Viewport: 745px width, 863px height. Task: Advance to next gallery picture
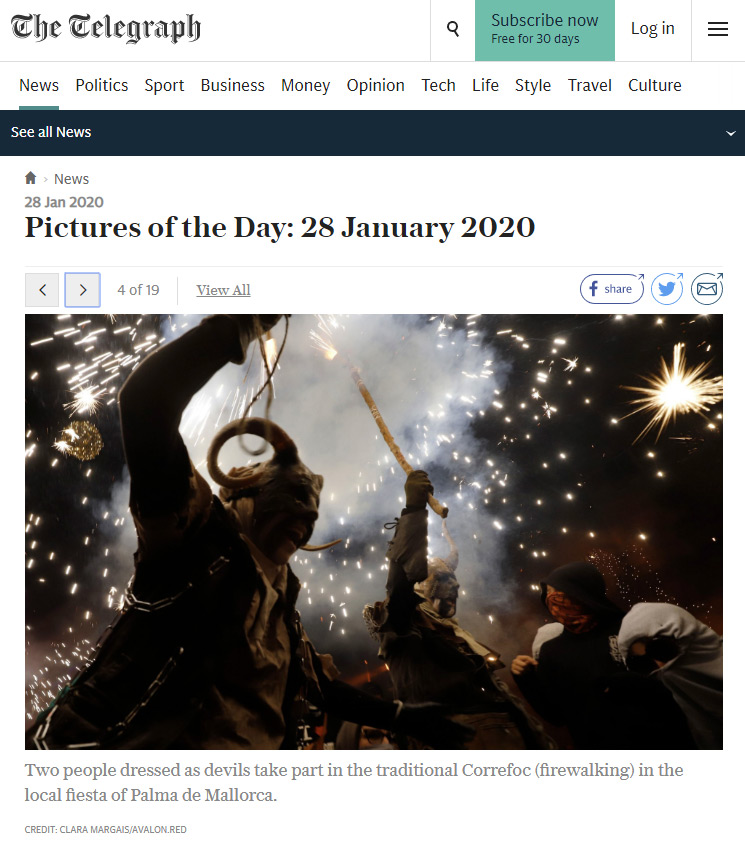coord(83,290)
